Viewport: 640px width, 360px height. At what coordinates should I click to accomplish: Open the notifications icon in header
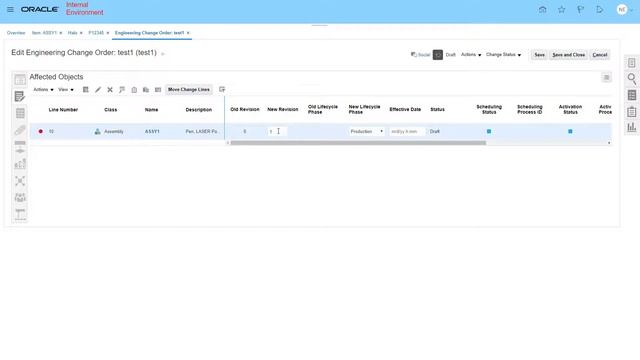pos(599,9)
